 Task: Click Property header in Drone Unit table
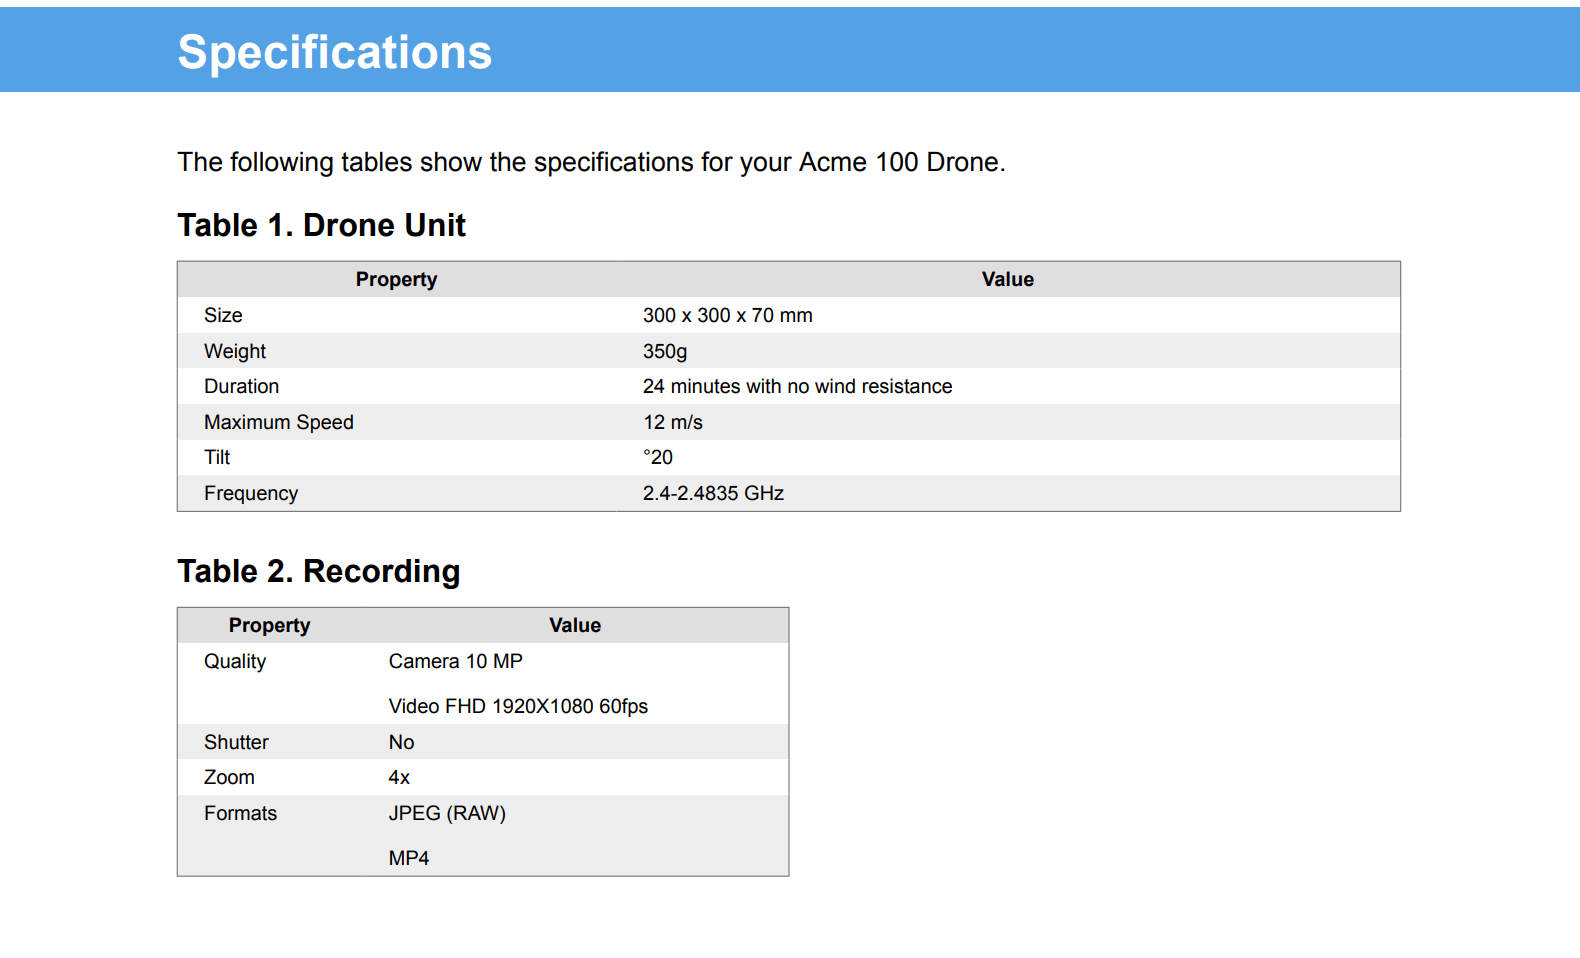396,280
